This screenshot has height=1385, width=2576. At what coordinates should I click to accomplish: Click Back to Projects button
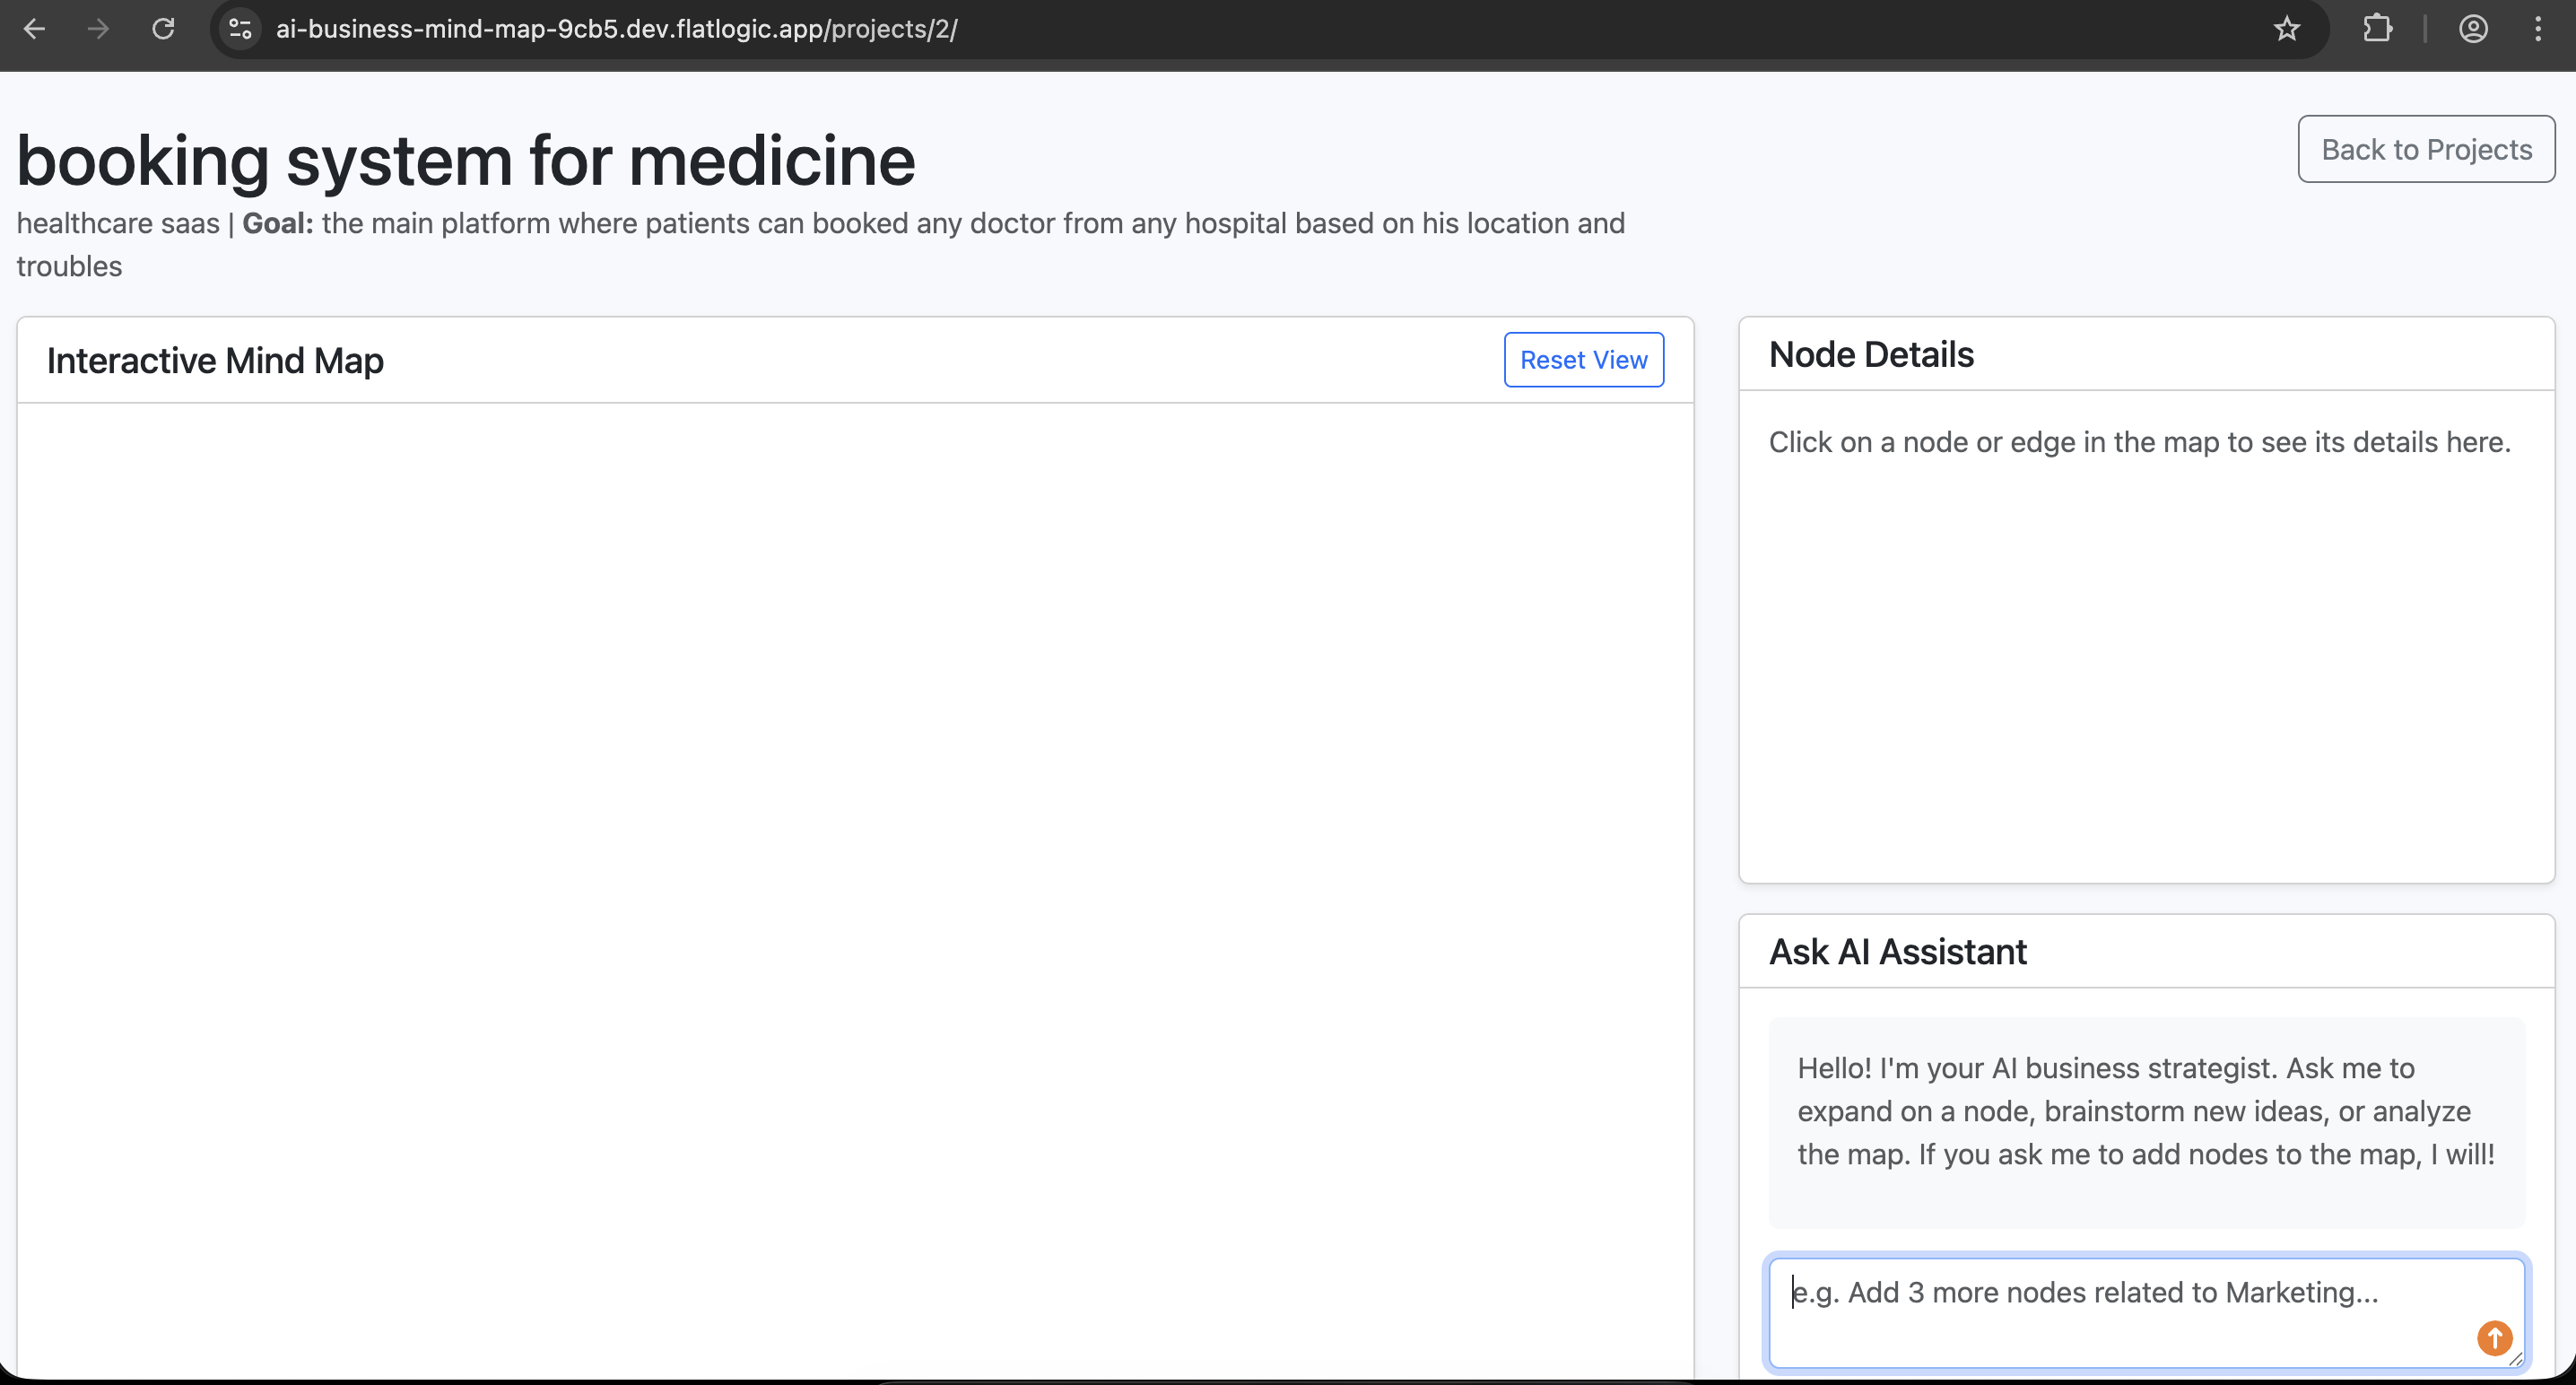[2426, 149]
